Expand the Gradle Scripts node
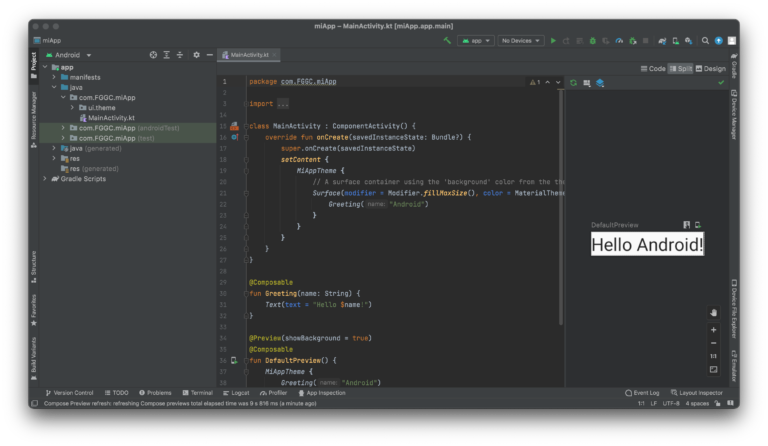This screenshot has width=768, height=446. pos(45,179)
